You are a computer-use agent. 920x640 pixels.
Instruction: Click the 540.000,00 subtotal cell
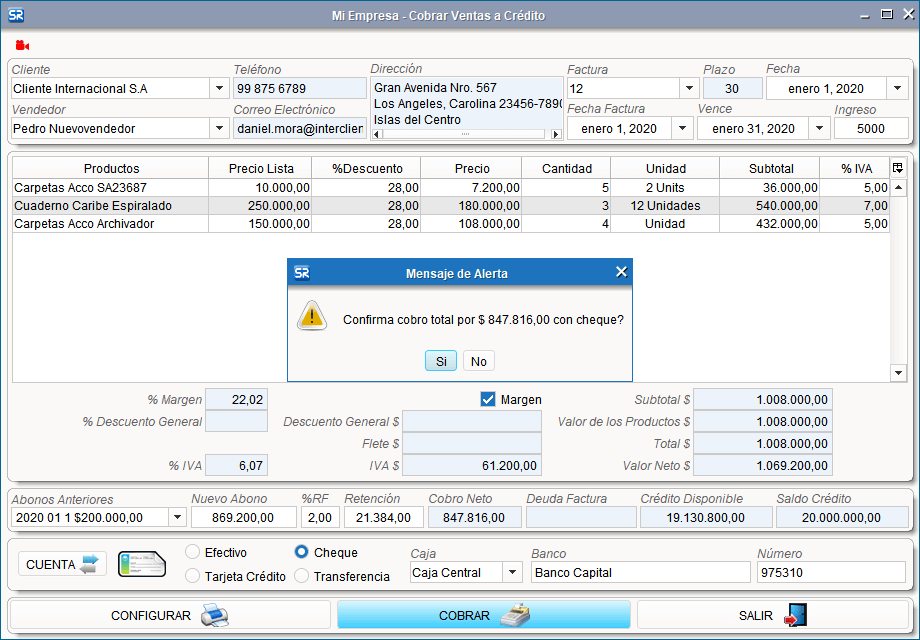770,206
